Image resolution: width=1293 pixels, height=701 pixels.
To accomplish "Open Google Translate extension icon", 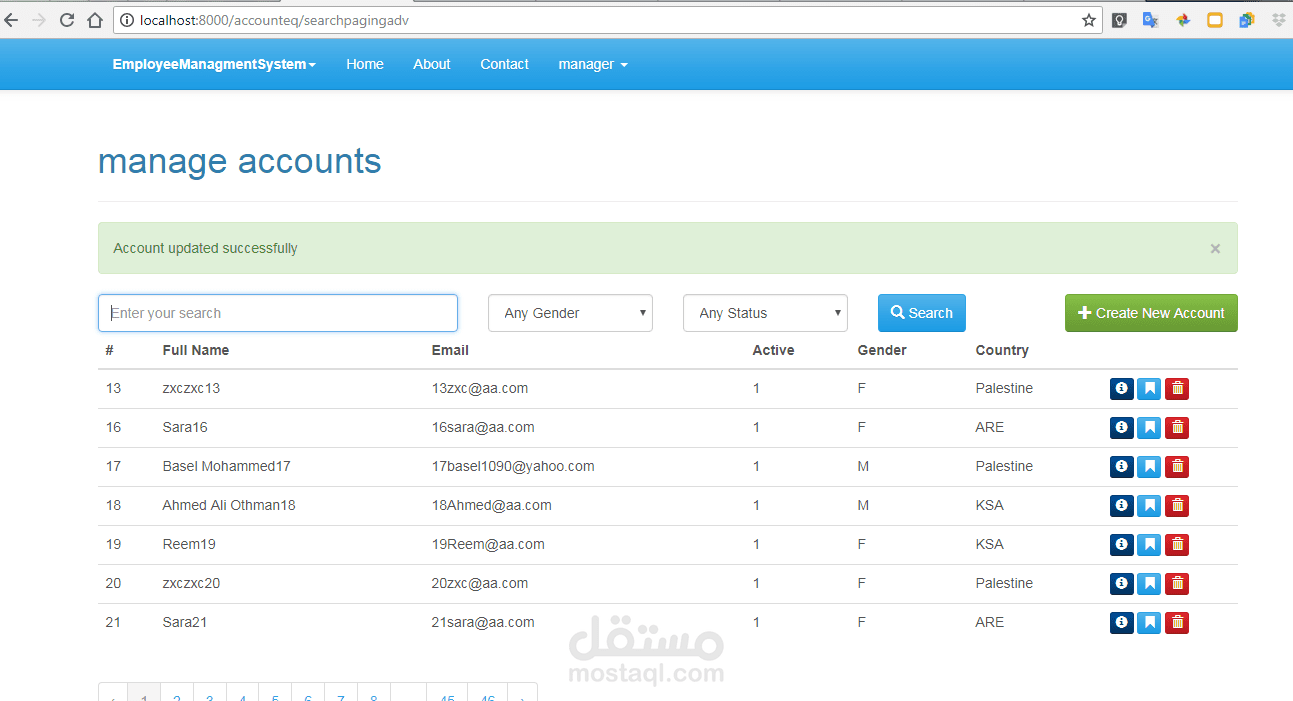I will 1151,20.
